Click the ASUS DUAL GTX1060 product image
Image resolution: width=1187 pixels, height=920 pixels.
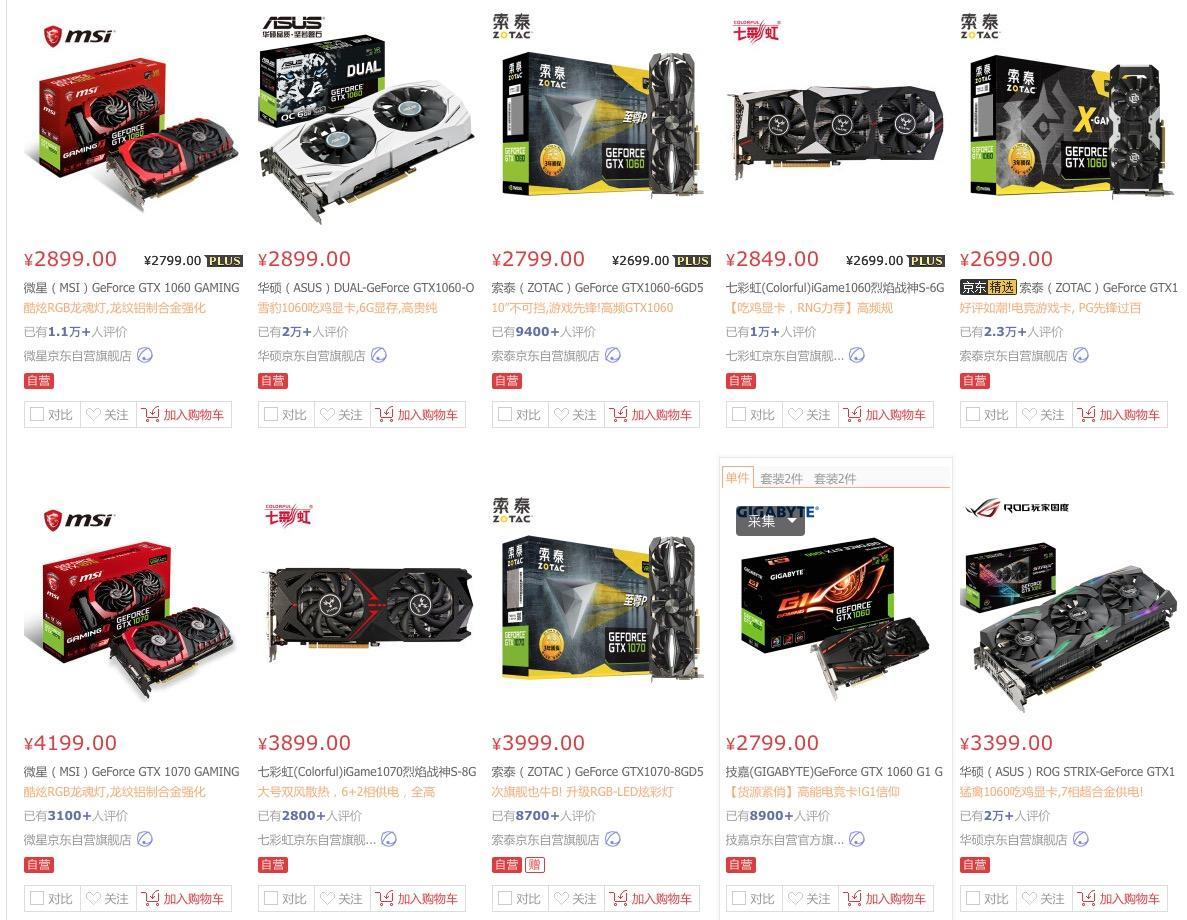pos(366,127)
